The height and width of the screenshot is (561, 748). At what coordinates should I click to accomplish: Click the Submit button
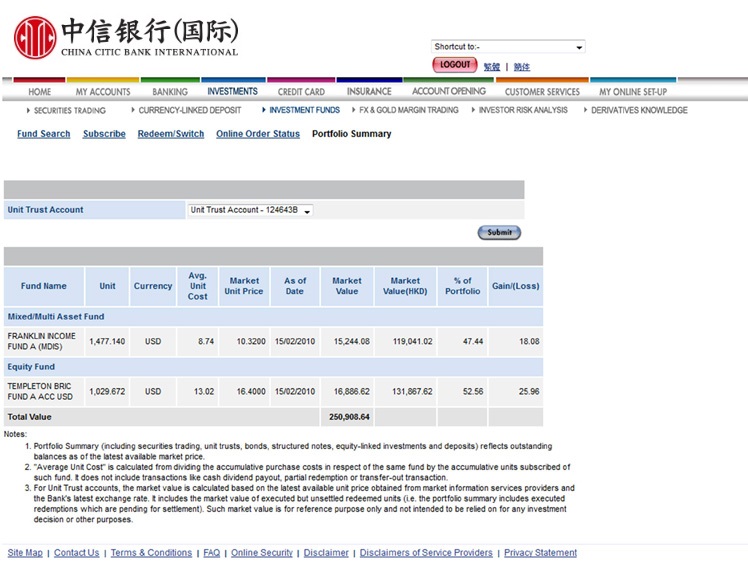(499, 232)
